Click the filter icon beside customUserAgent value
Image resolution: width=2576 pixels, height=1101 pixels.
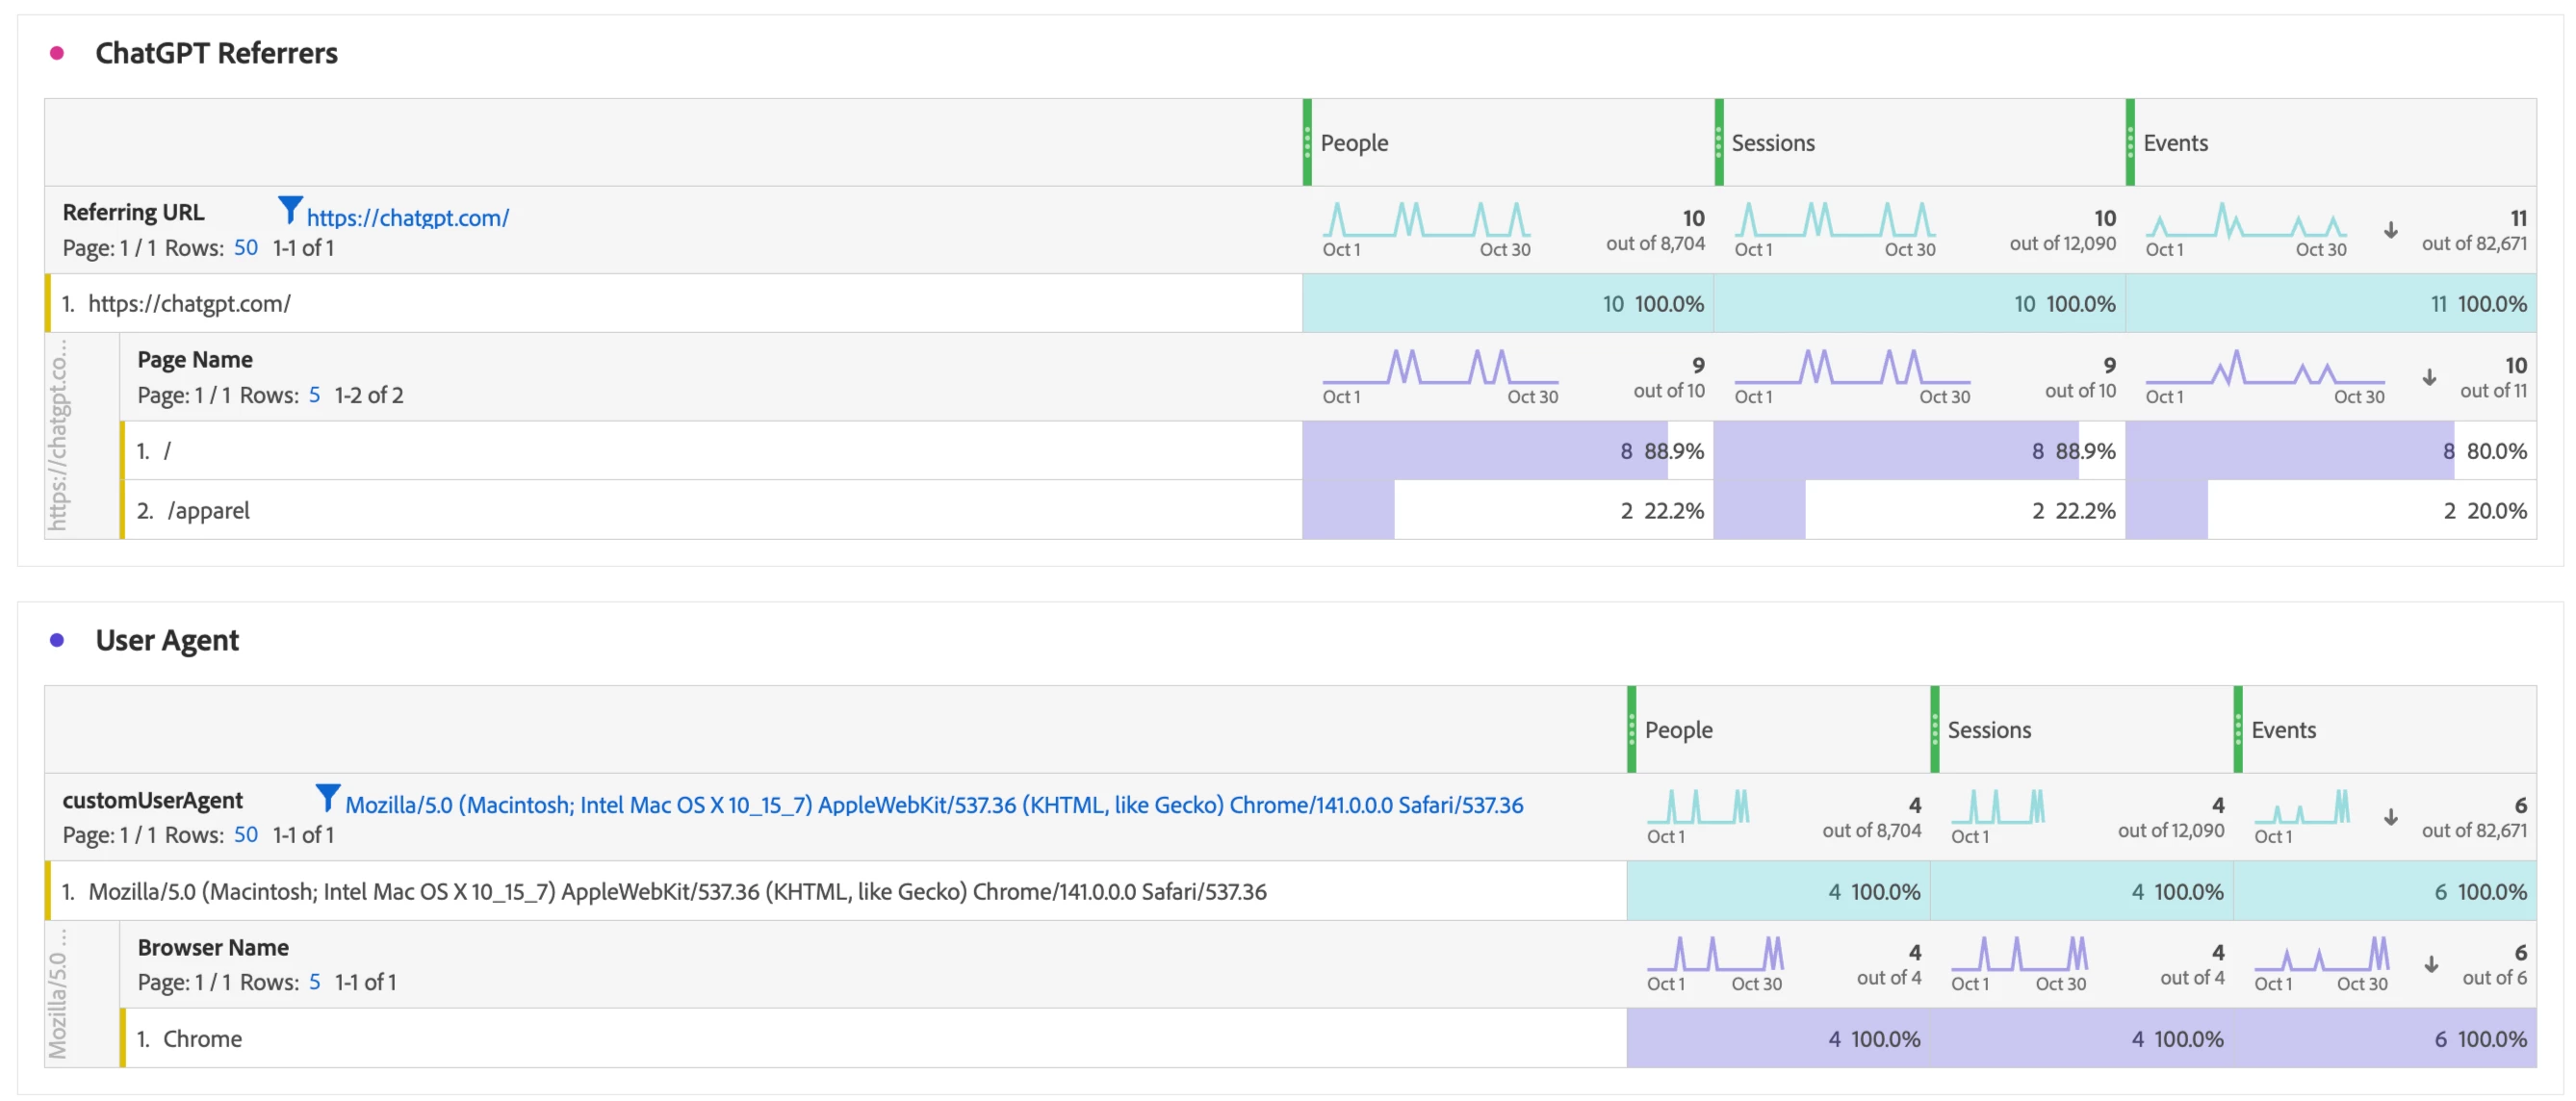327,797
